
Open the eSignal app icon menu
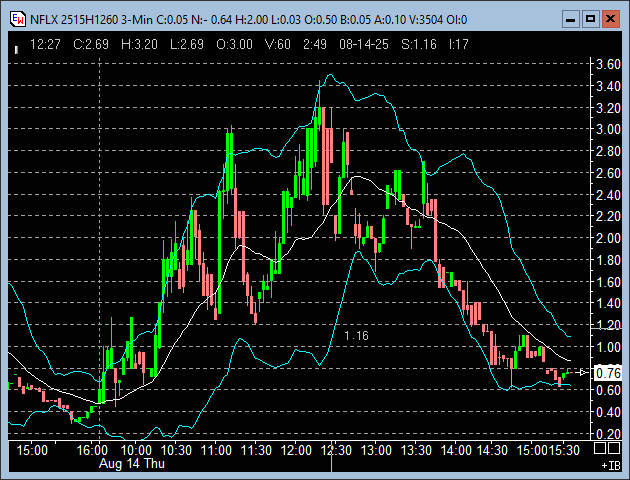click(18, 19)
